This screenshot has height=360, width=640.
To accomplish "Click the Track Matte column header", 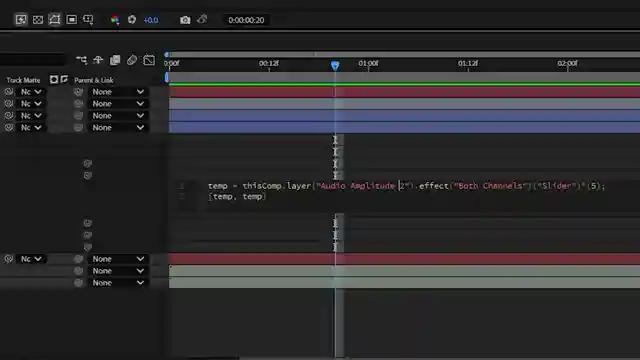I will click(x=23, y=80).
